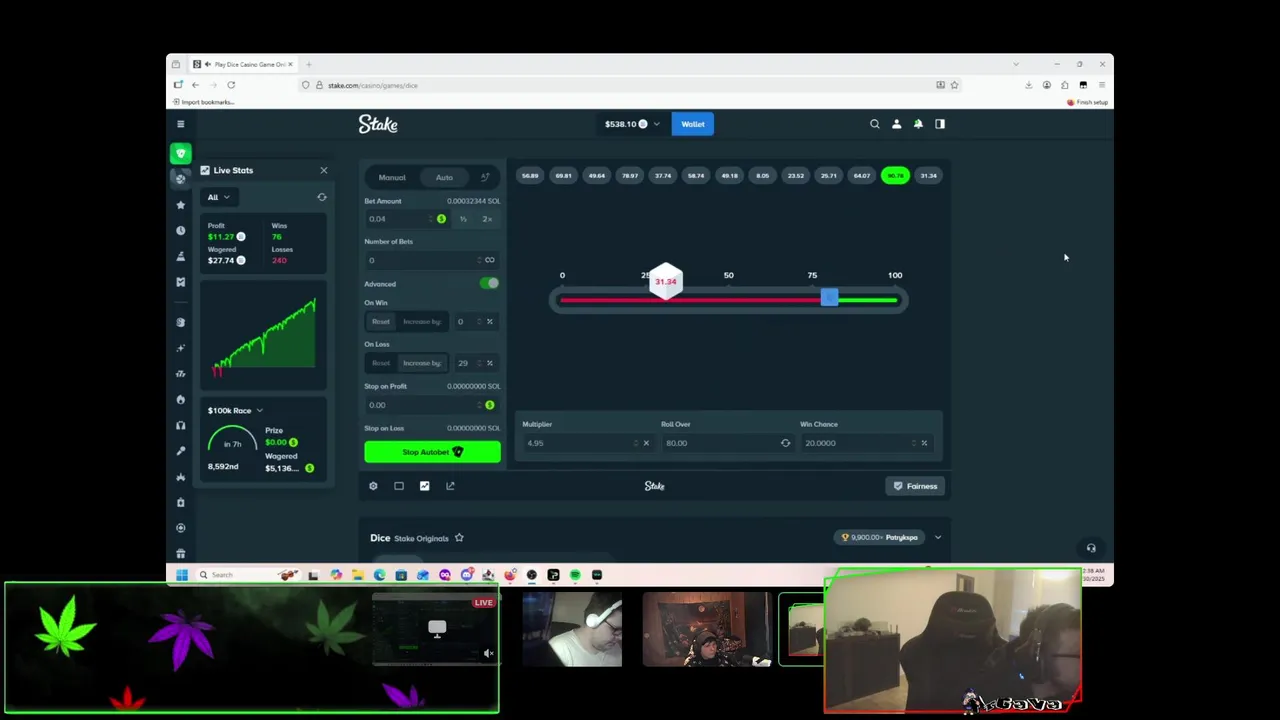Image resolution: width=1280 pixels, height=720 pixels.
Task: Bookmark this page star icon
Action: (x=954, y=85)
